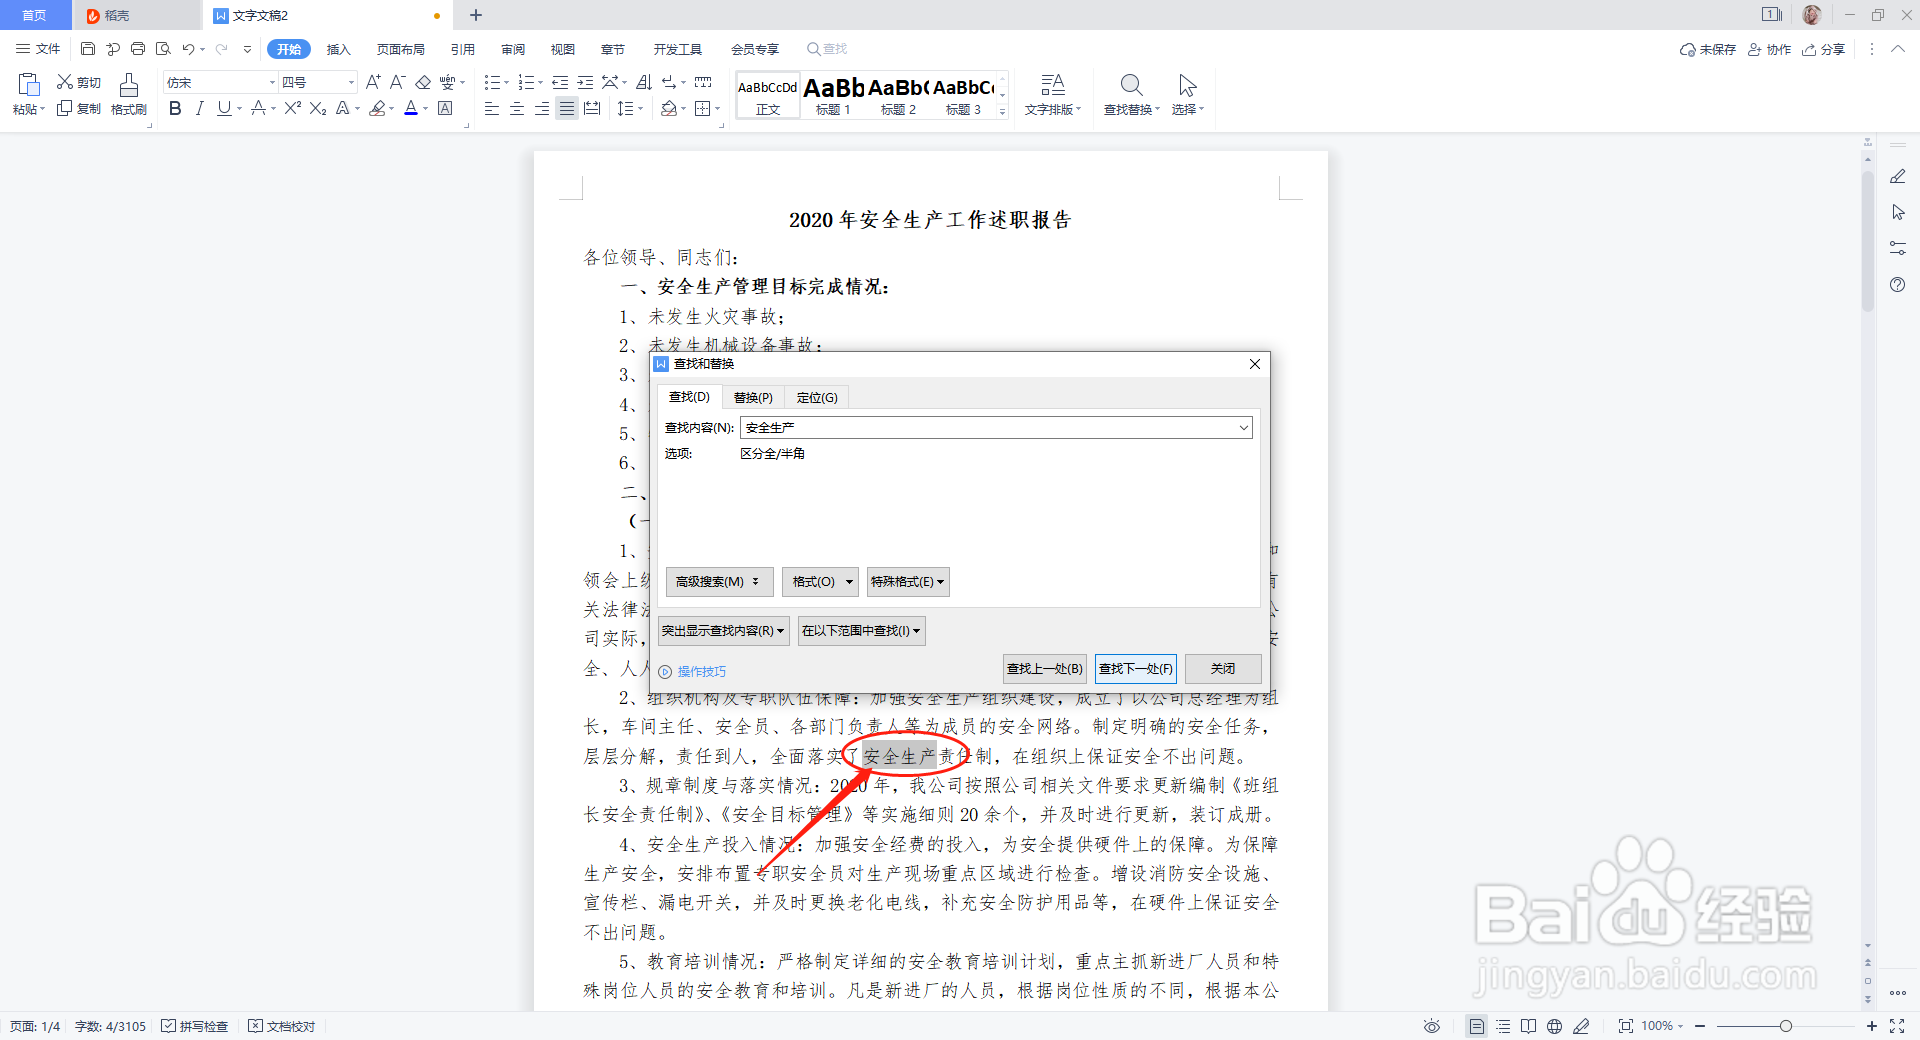Apply the Heading 1 (标题 1) style
This screenshot has width=1920, height=1040.
pos(833,95)
